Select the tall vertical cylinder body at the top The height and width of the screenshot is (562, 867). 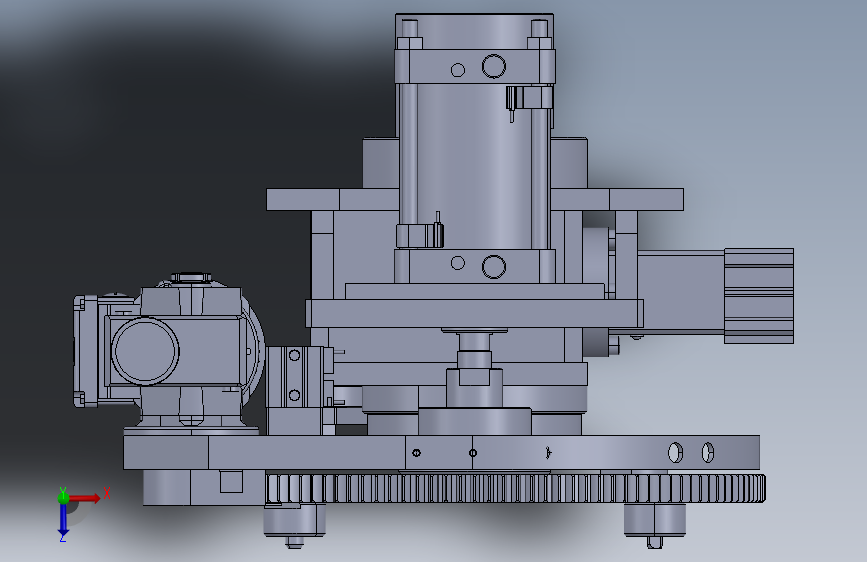[474, 166]
